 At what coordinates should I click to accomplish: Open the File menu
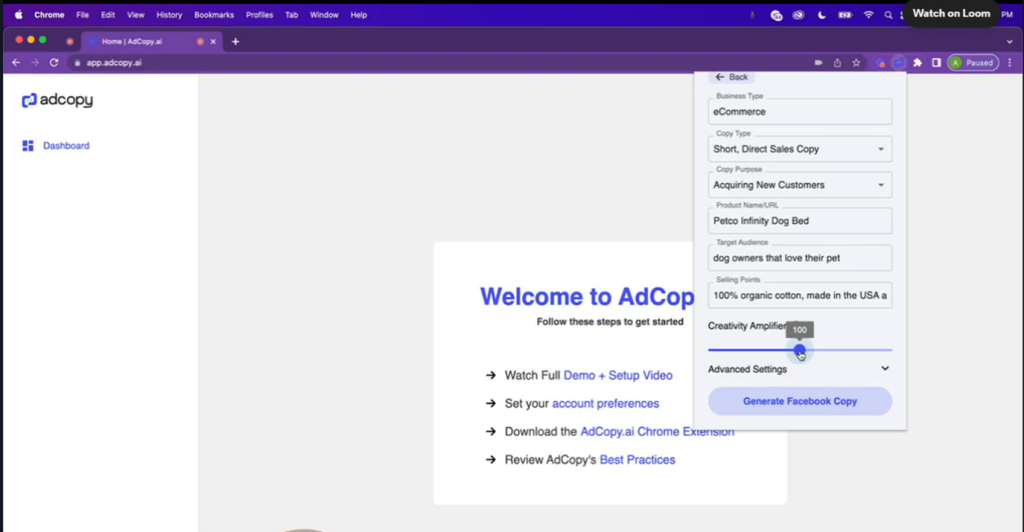point(82,14)
